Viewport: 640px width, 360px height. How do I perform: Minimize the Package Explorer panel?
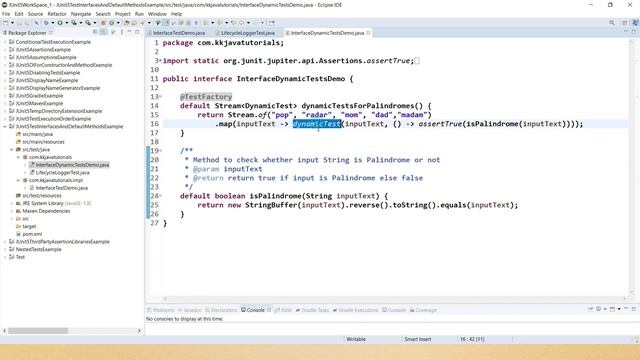[x=129, y=32]
